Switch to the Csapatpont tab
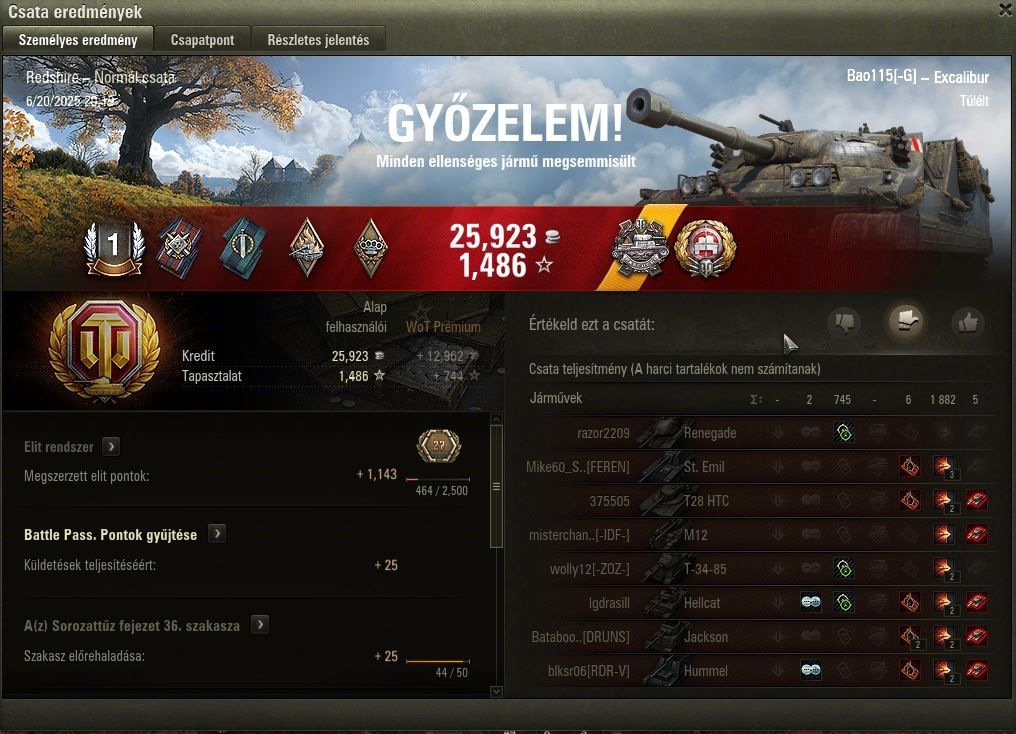Image resolution: width=1016 pixels, height=734 pixels. pos(202,40)
